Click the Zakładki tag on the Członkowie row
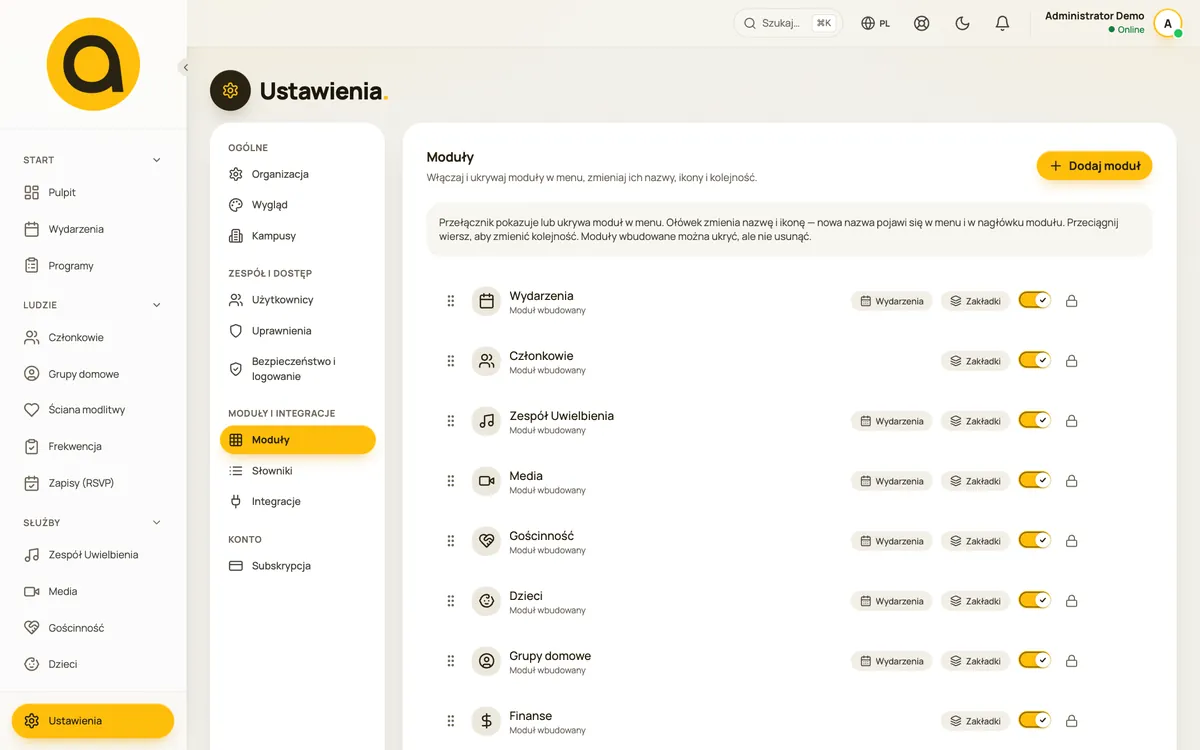 [x=975, y=361]
